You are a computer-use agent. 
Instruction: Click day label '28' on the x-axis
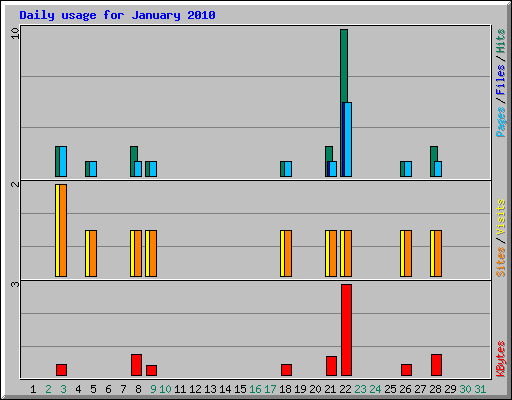pos(435,389)
